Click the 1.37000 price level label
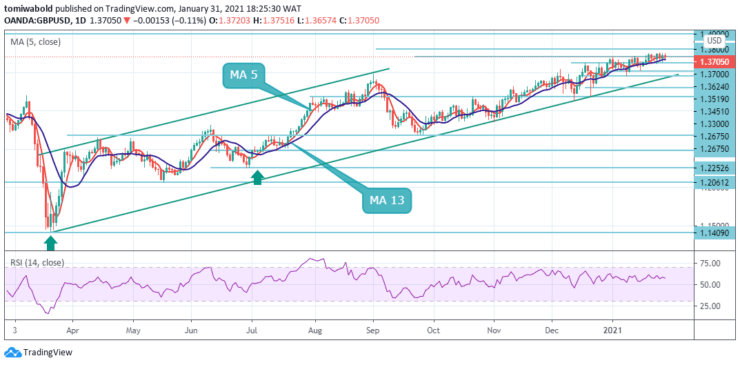Viewport: 740px width, 365px height. click(x=716, y=75)
